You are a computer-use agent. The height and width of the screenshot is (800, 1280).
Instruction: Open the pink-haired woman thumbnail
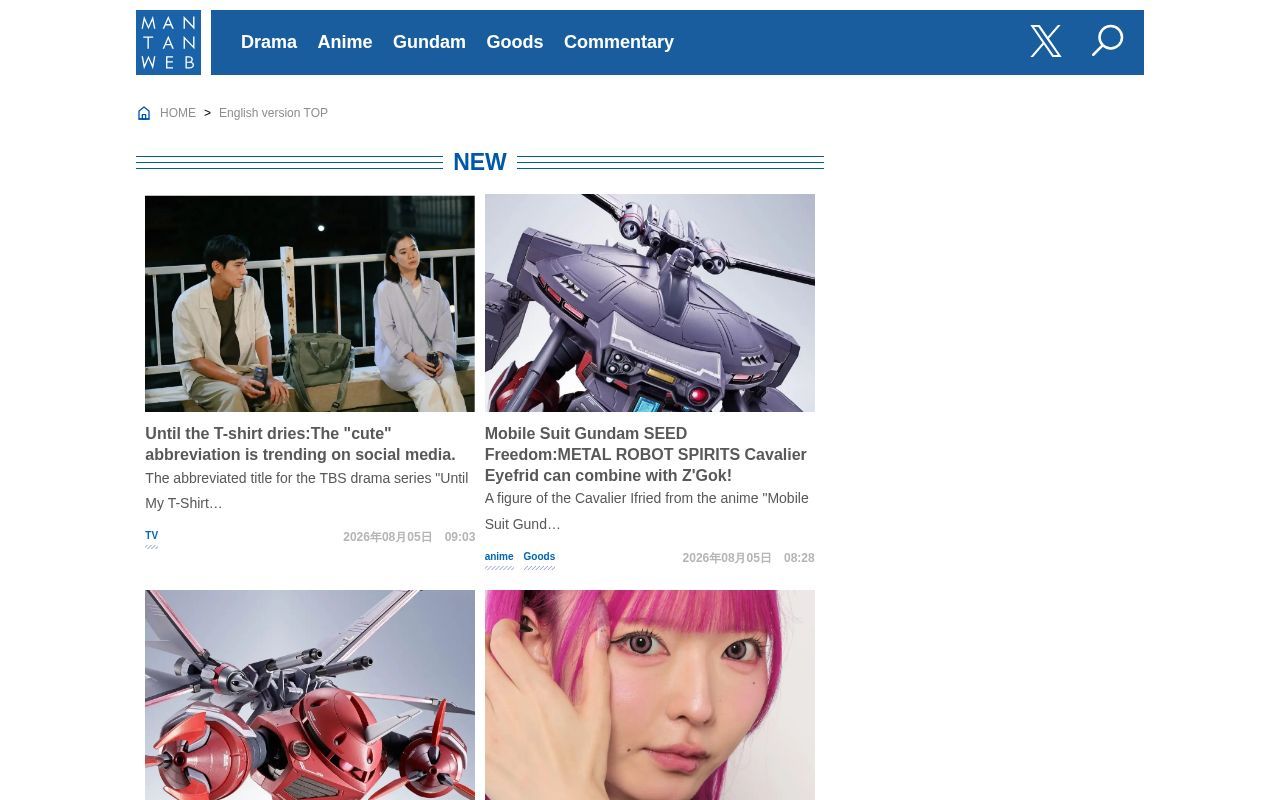650,695
